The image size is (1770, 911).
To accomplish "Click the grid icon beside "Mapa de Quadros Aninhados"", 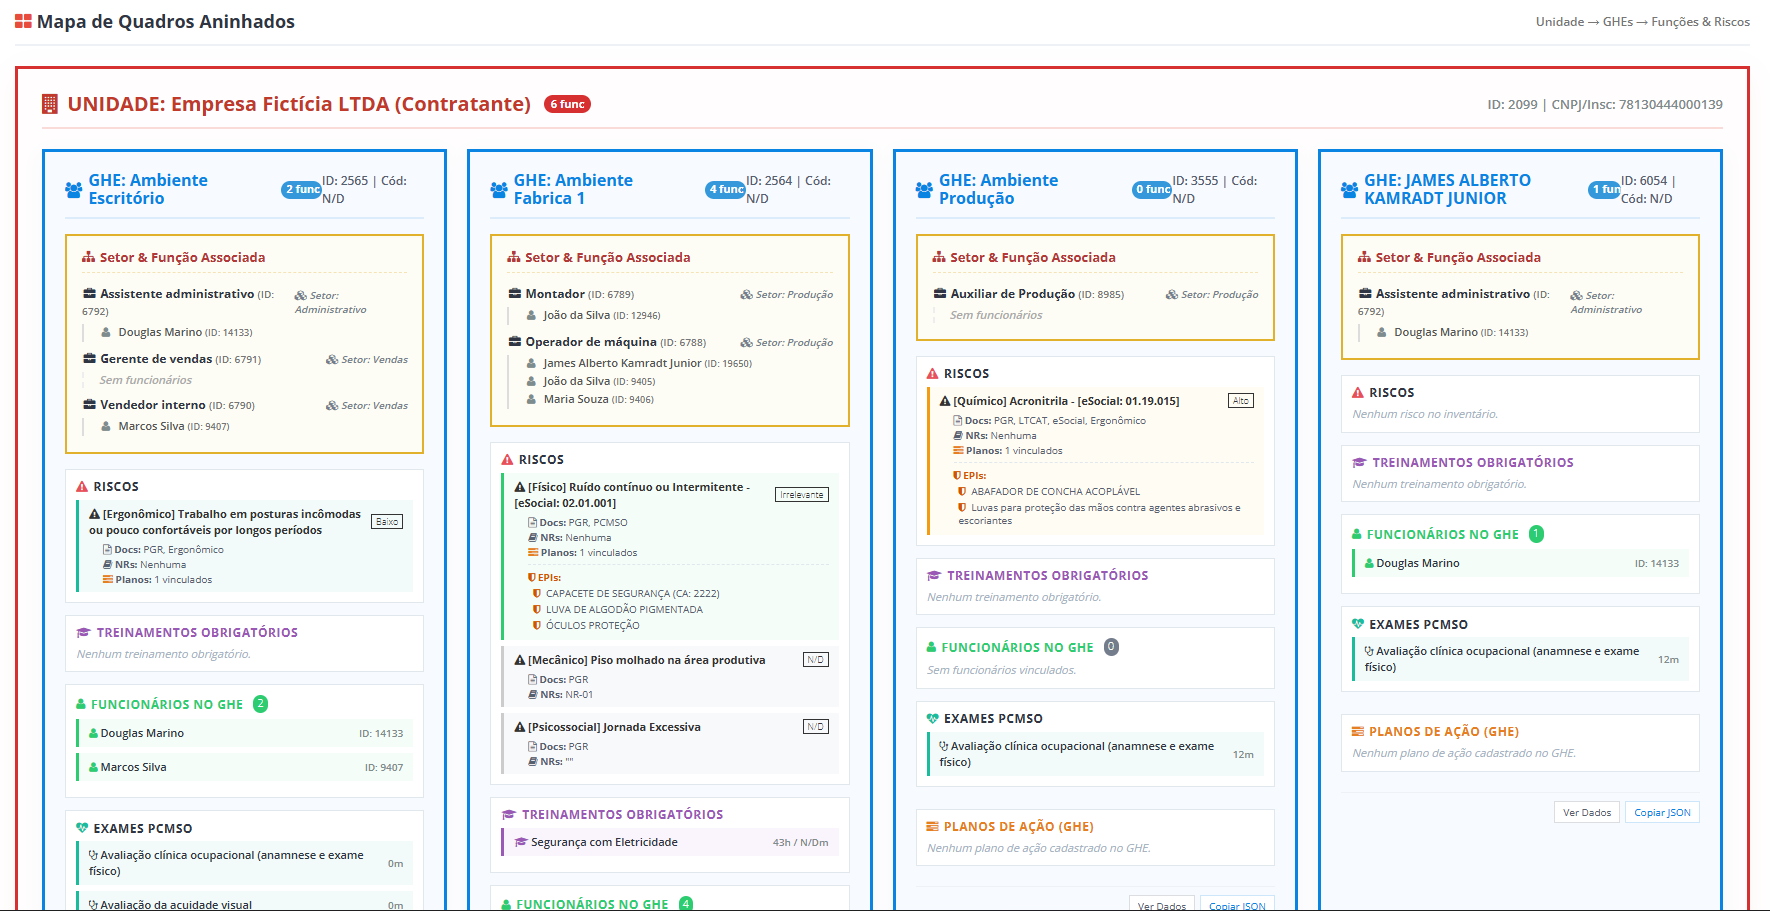I will (x=23, y=21).
